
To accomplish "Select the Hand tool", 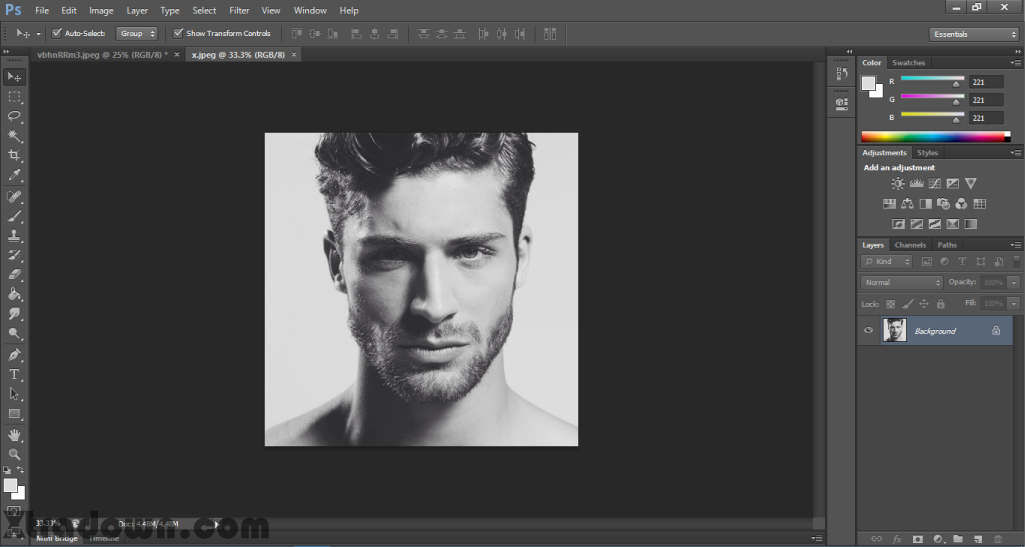I will click(x=14, y=435).
